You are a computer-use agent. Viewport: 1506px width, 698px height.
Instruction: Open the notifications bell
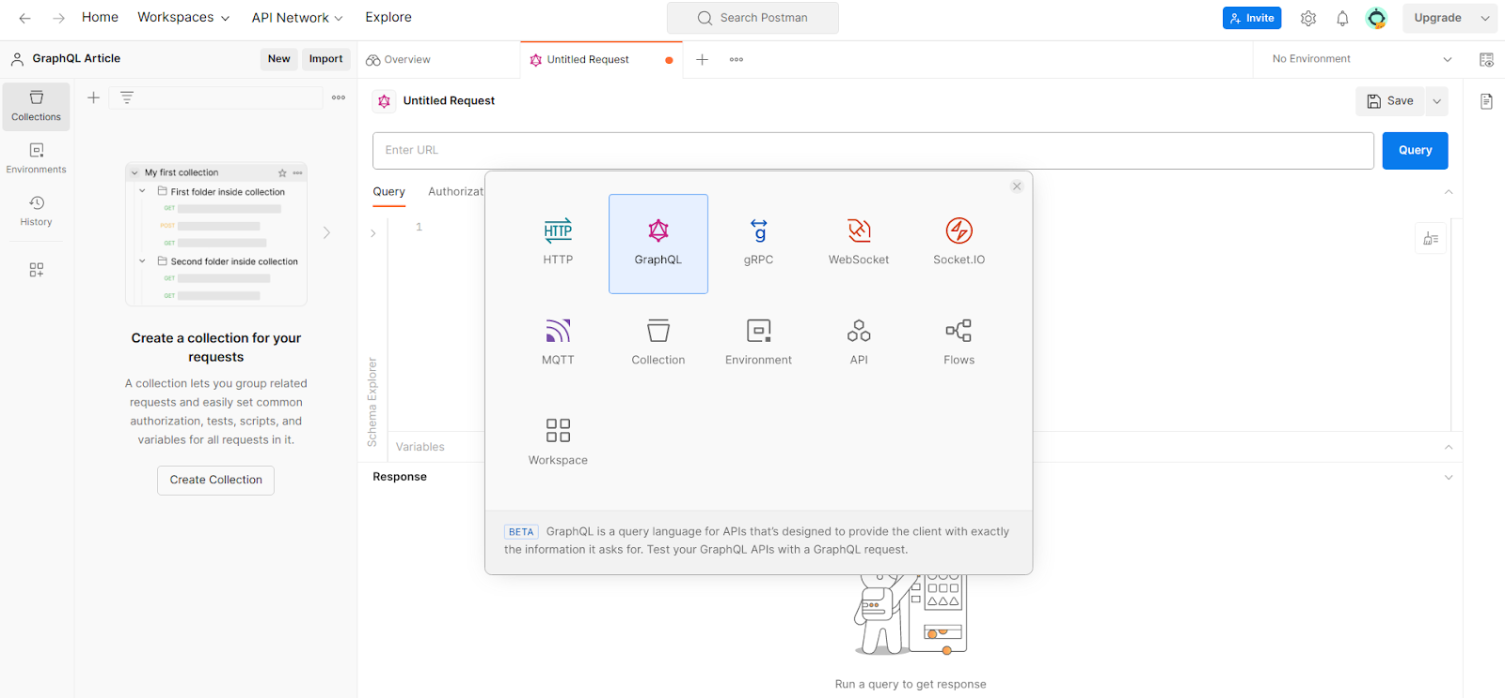click(x=1343, y=18)
